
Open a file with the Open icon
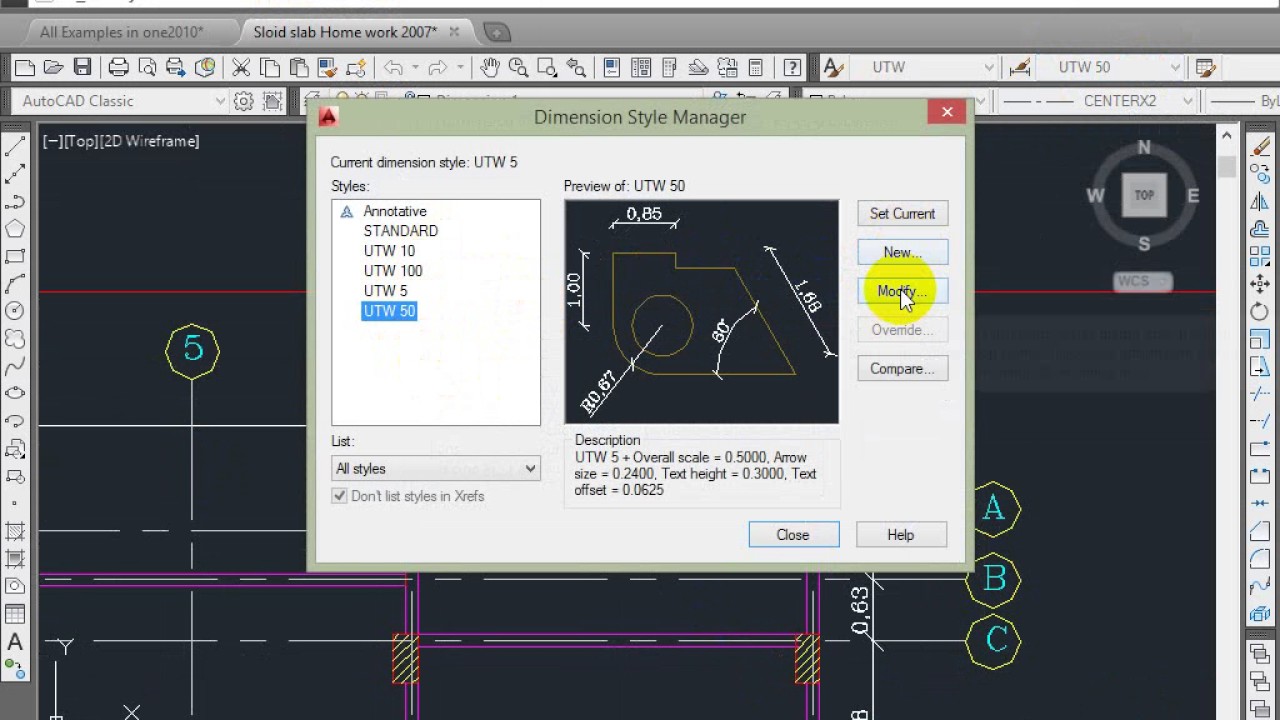pos(54,68)
